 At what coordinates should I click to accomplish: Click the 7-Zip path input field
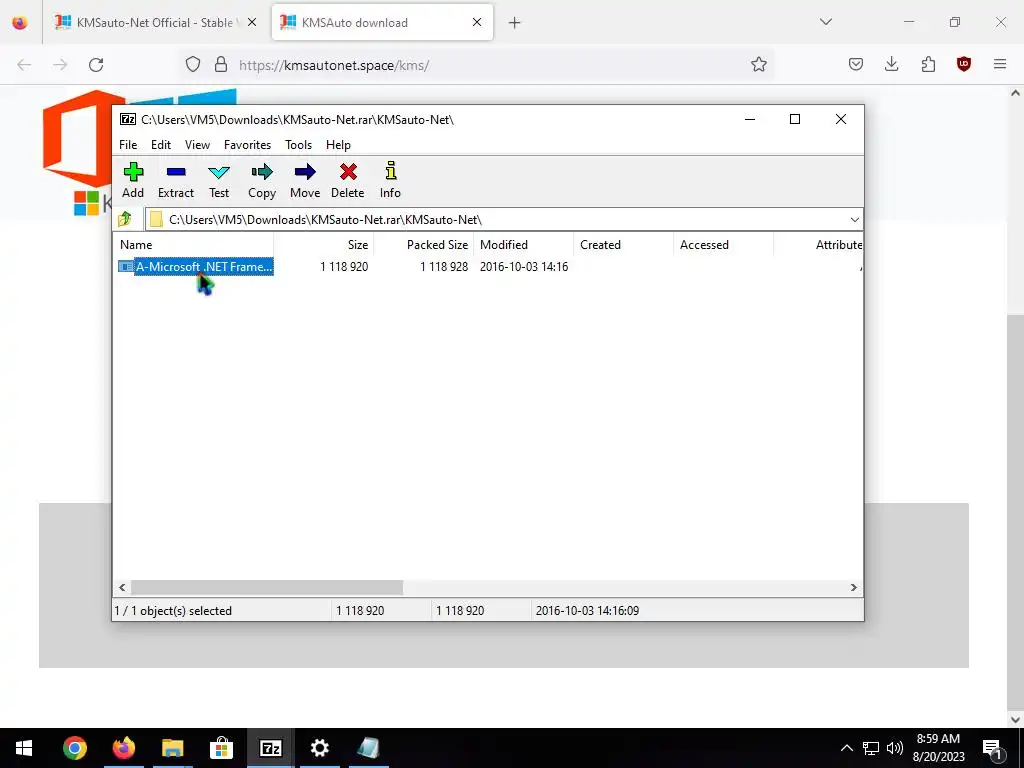496,219
